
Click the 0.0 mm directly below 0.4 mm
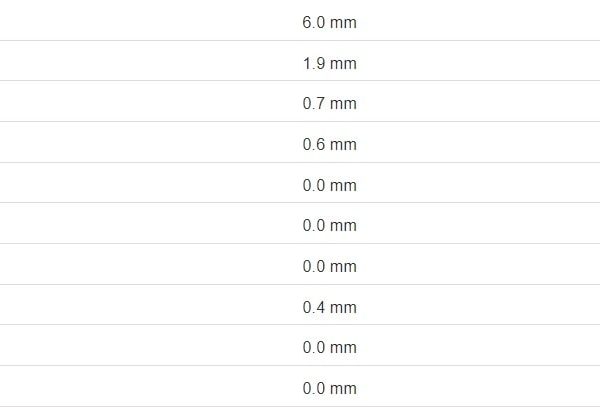pyautogui.click(x=329, y=348)
